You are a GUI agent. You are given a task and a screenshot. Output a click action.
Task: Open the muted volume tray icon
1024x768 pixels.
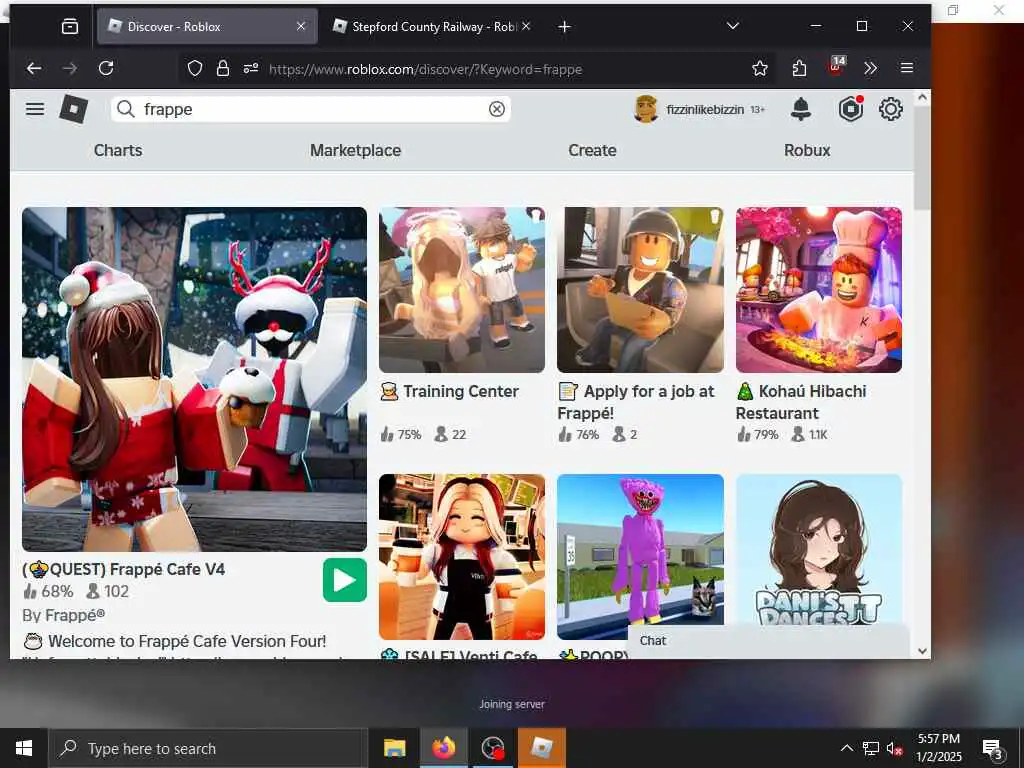coord(895,748)
